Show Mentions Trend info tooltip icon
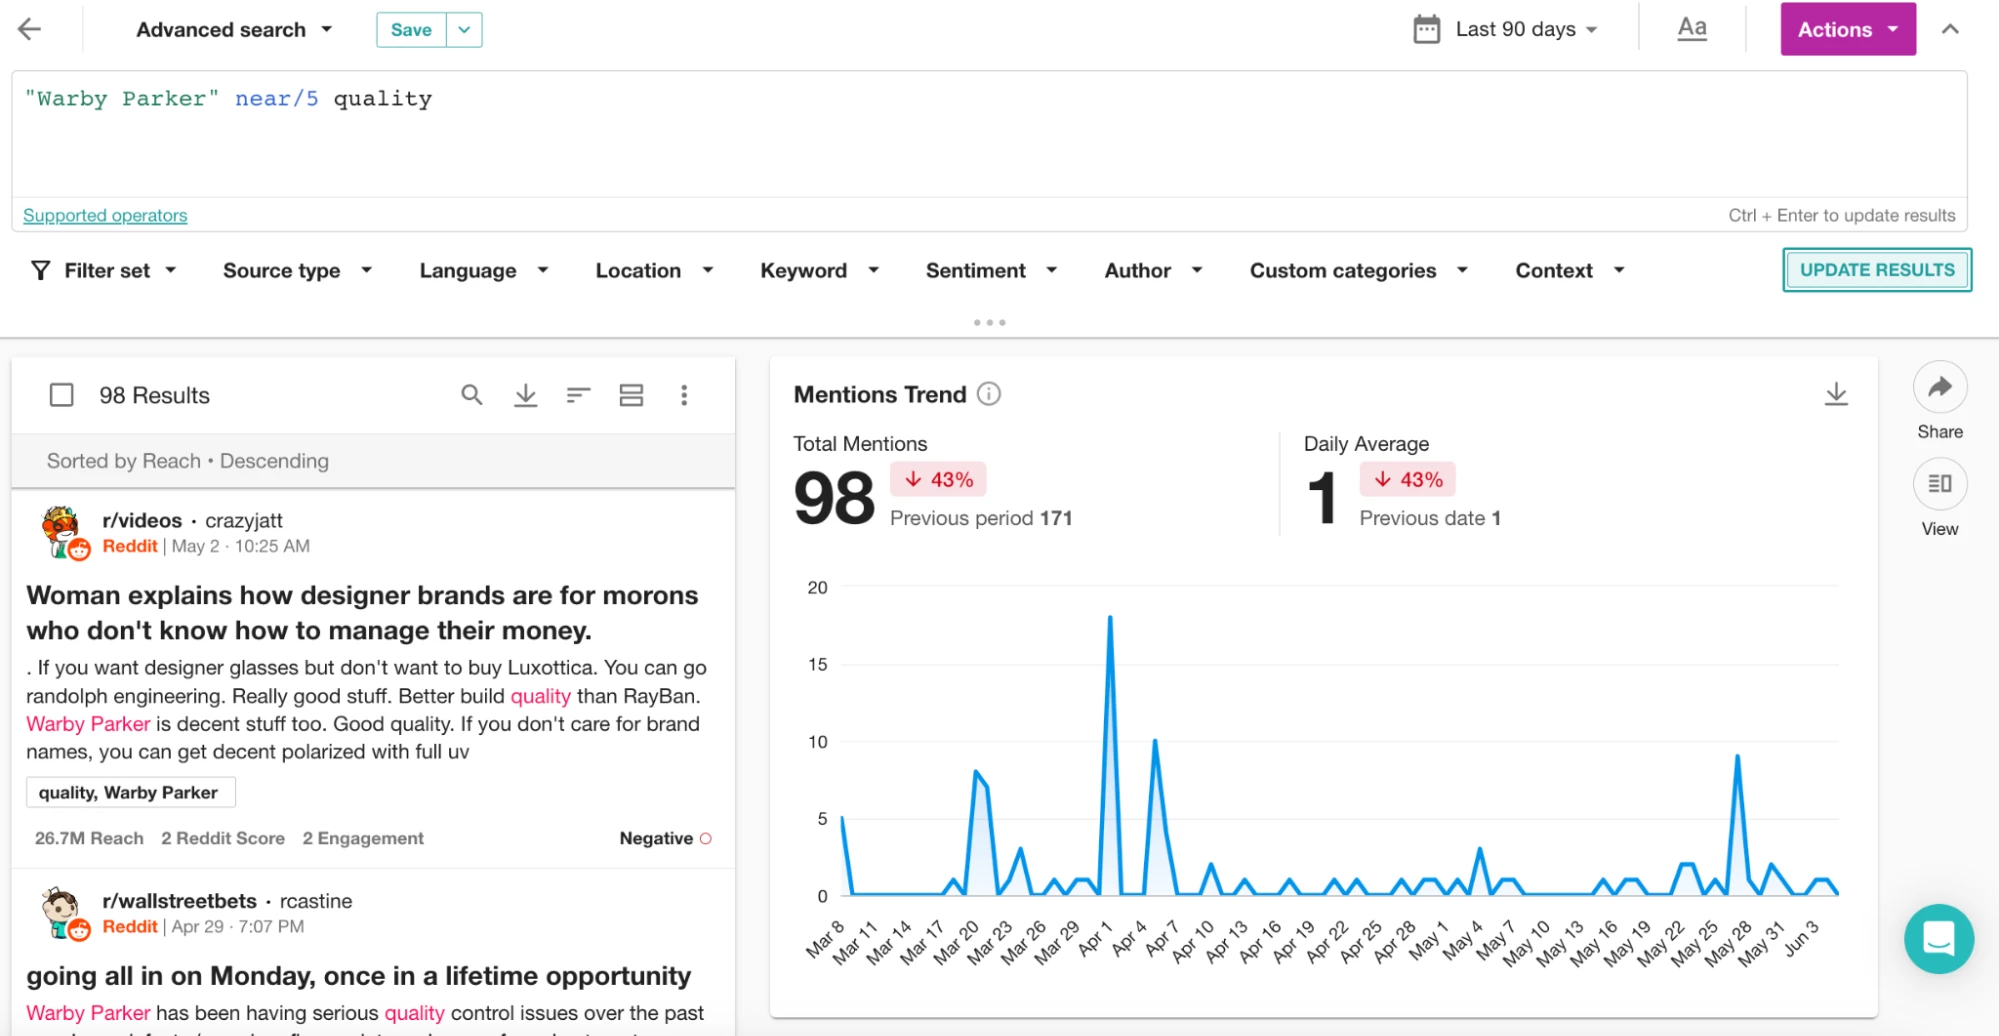 989,394
